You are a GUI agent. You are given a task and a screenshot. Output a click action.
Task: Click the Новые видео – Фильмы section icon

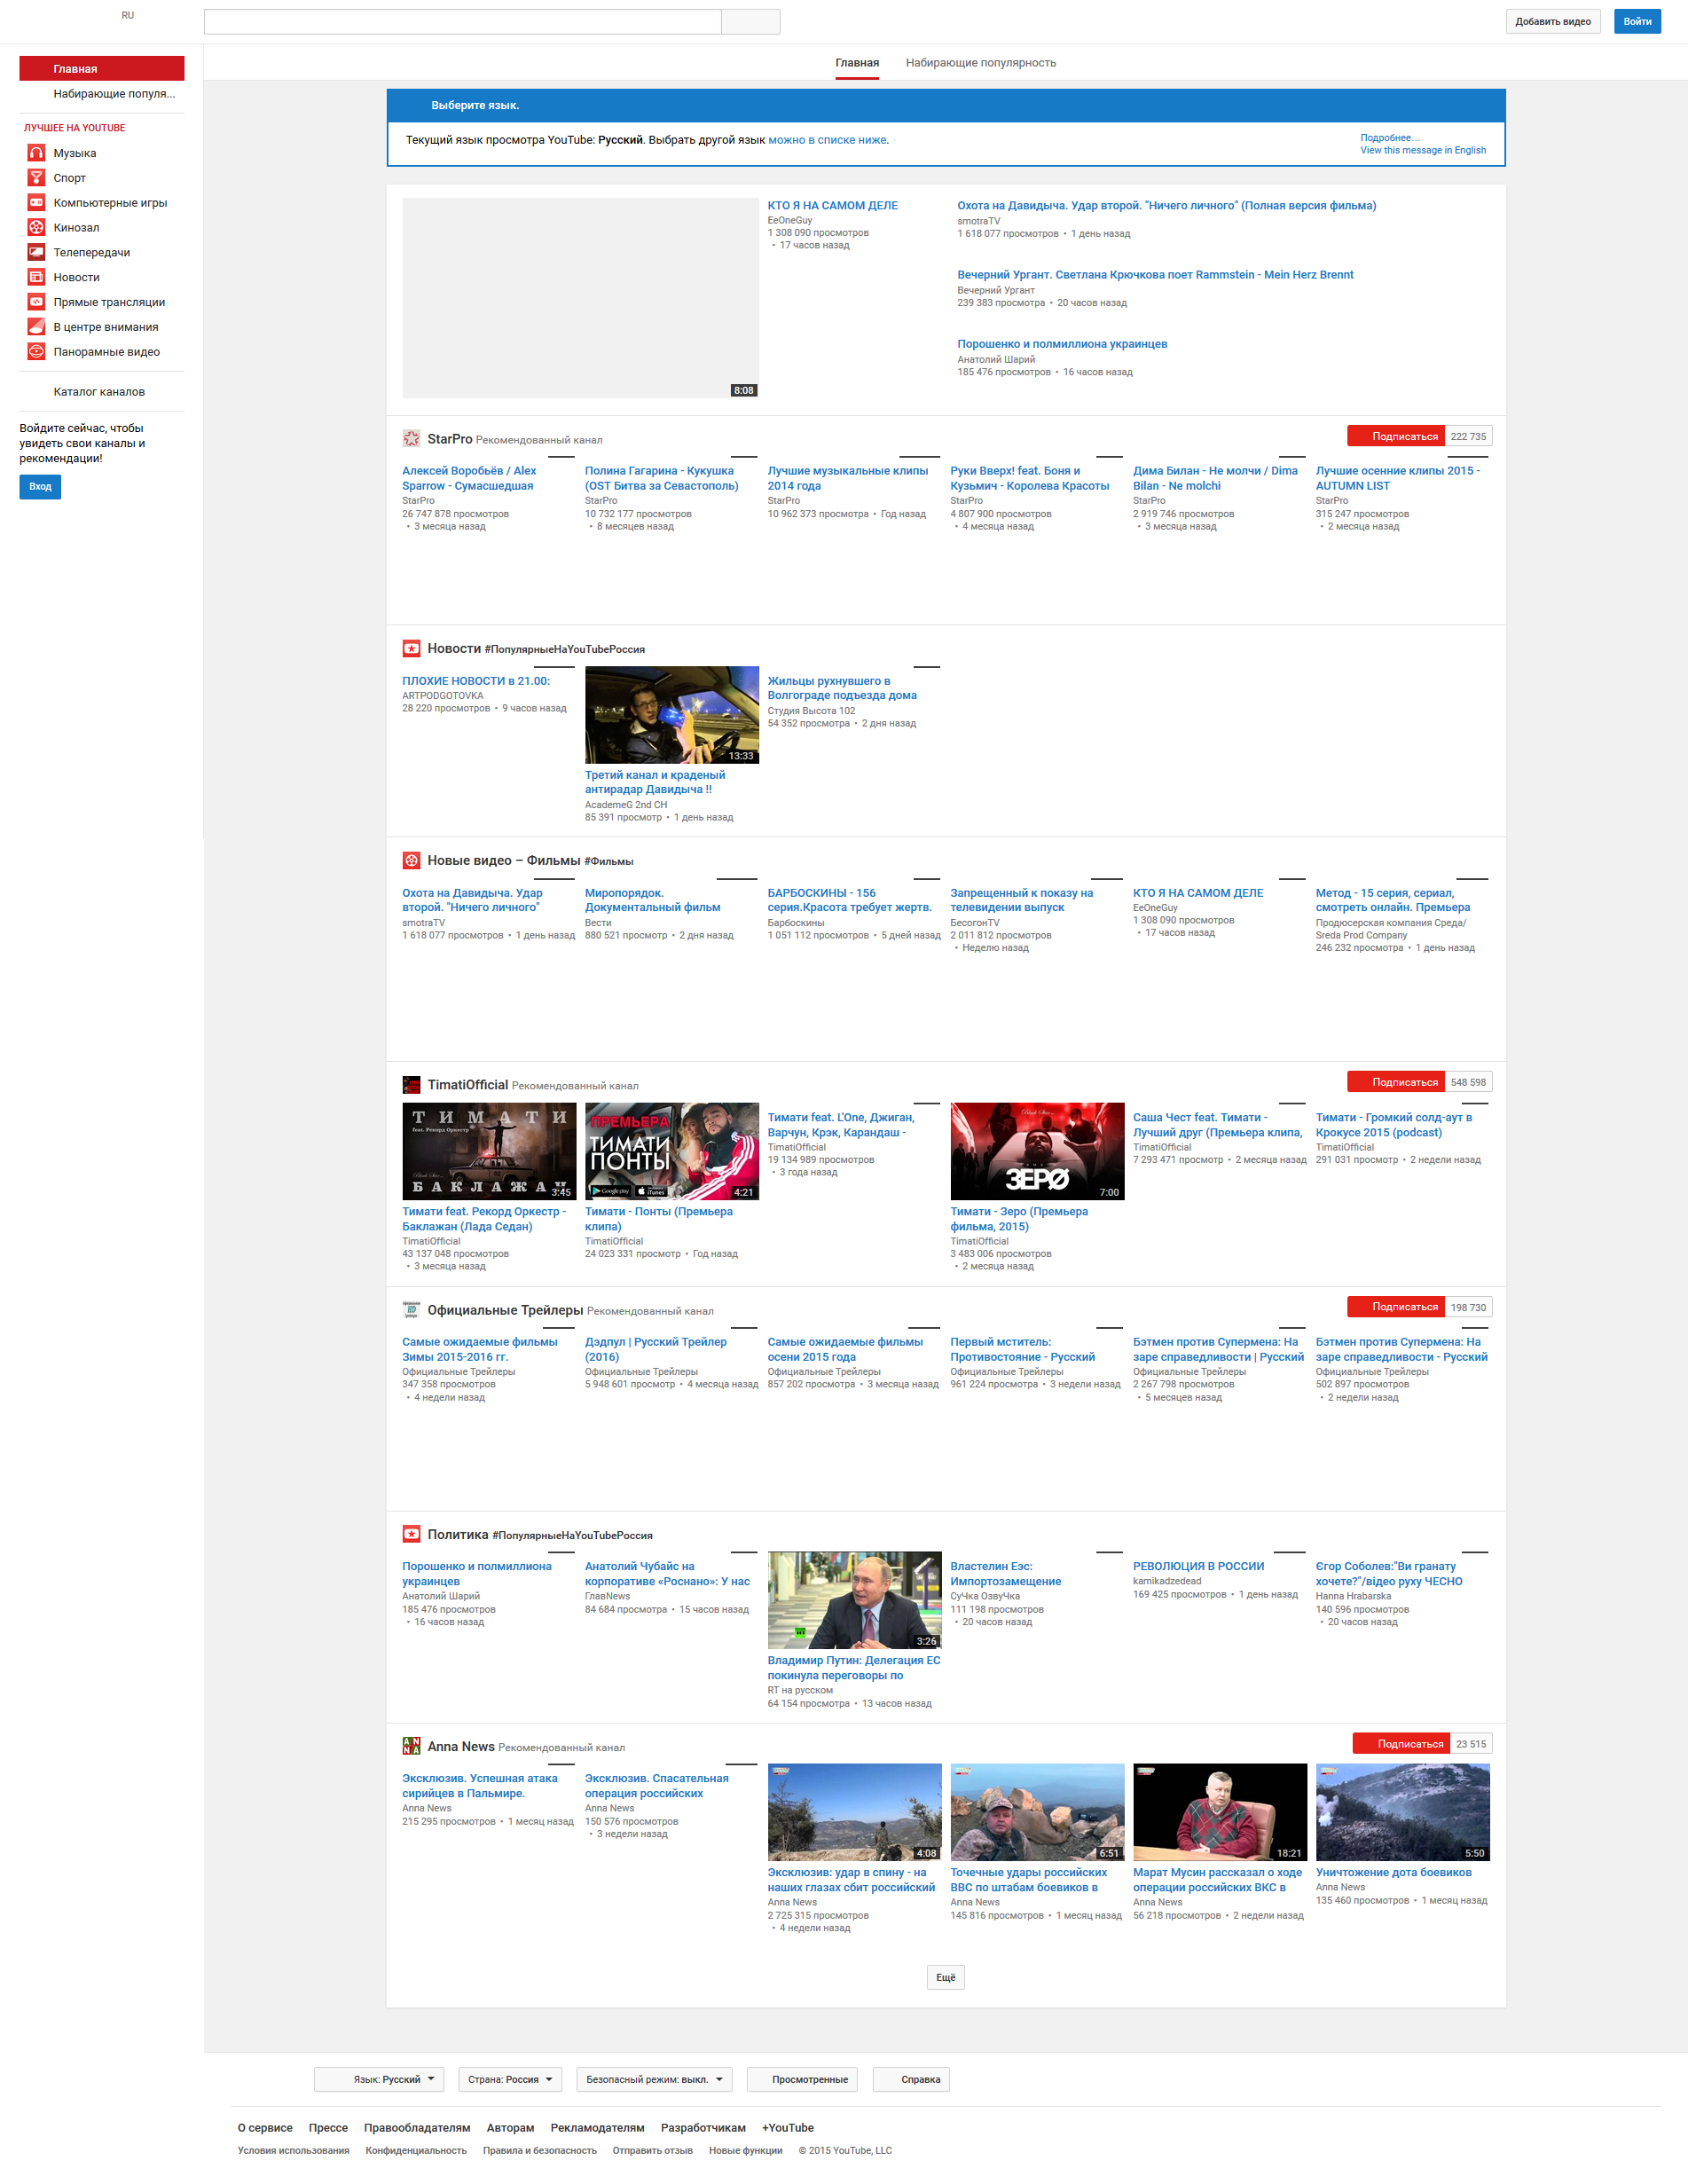(411, 861)
